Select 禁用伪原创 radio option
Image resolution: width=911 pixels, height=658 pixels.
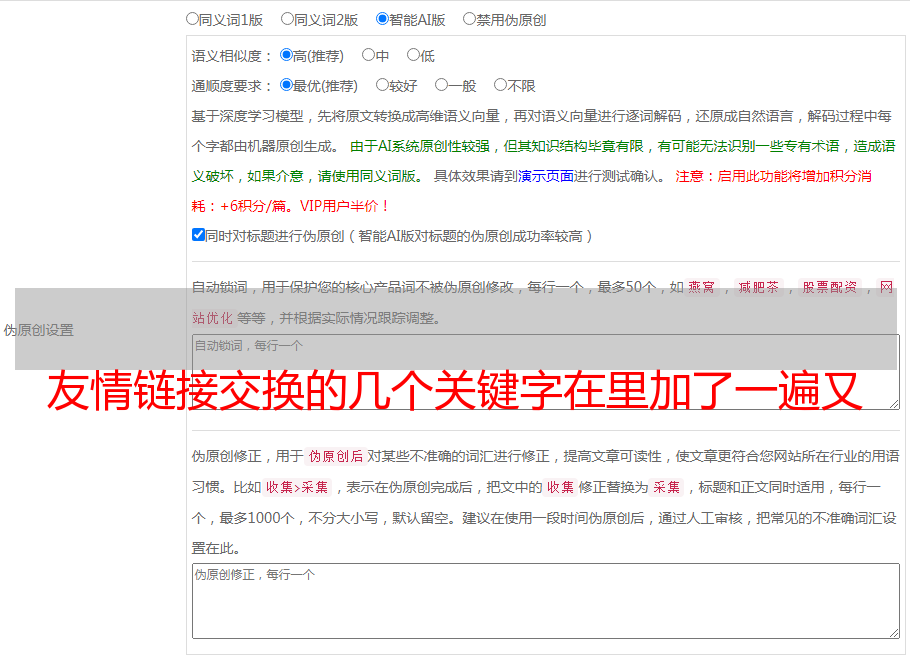(469, 19)
